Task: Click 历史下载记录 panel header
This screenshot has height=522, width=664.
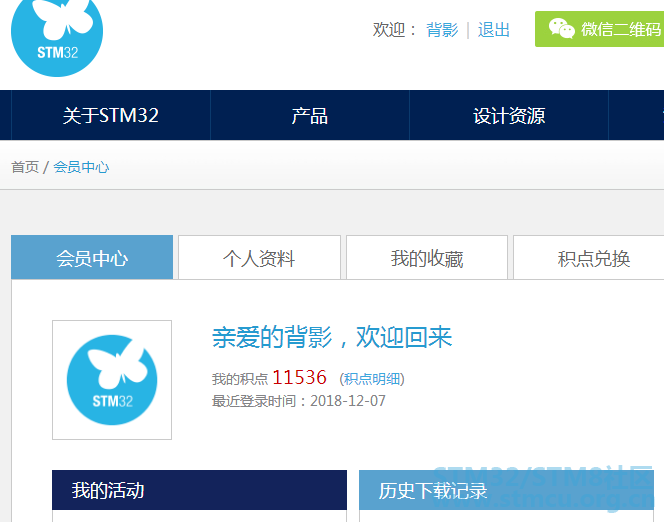Action: pyautogui.click(x=506, y=490)
